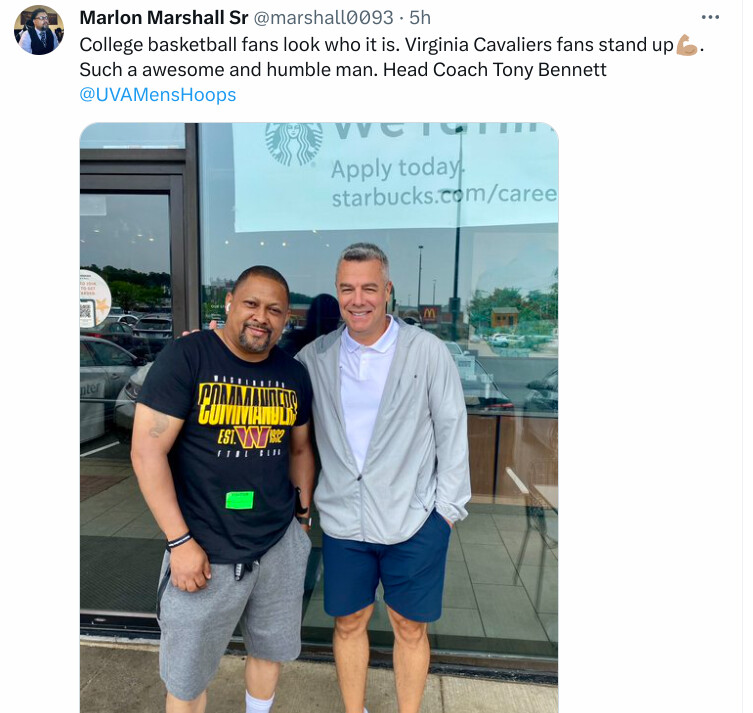Open the 5h timestamp permalink
This screenshot has height=713, width=753.
(420, 18)
